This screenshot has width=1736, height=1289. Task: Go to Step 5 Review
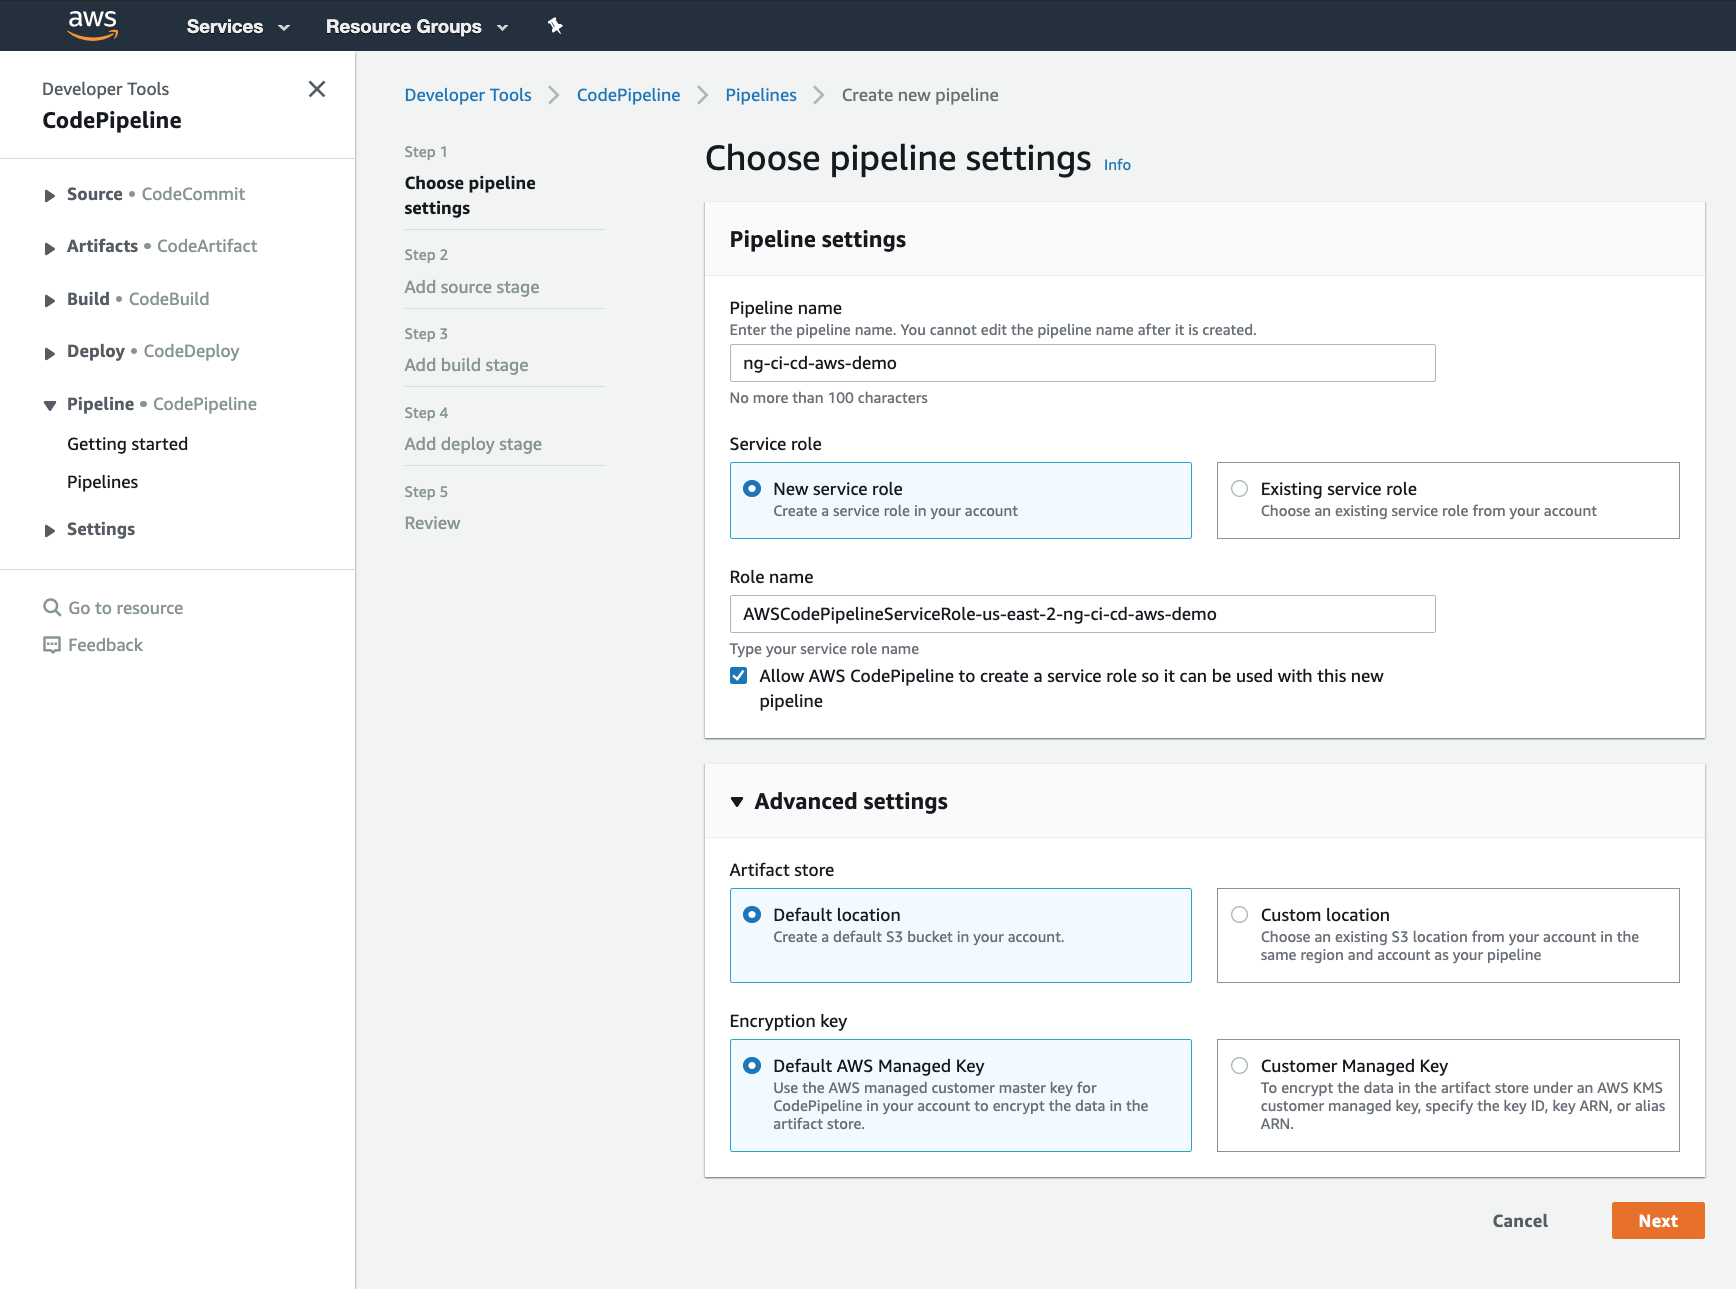pyautogui.click(x=432, y=523)
